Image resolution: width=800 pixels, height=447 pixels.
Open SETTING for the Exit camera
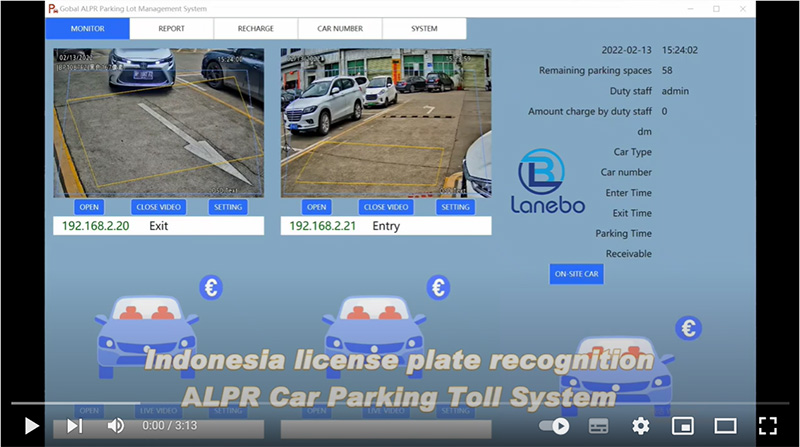228,207
